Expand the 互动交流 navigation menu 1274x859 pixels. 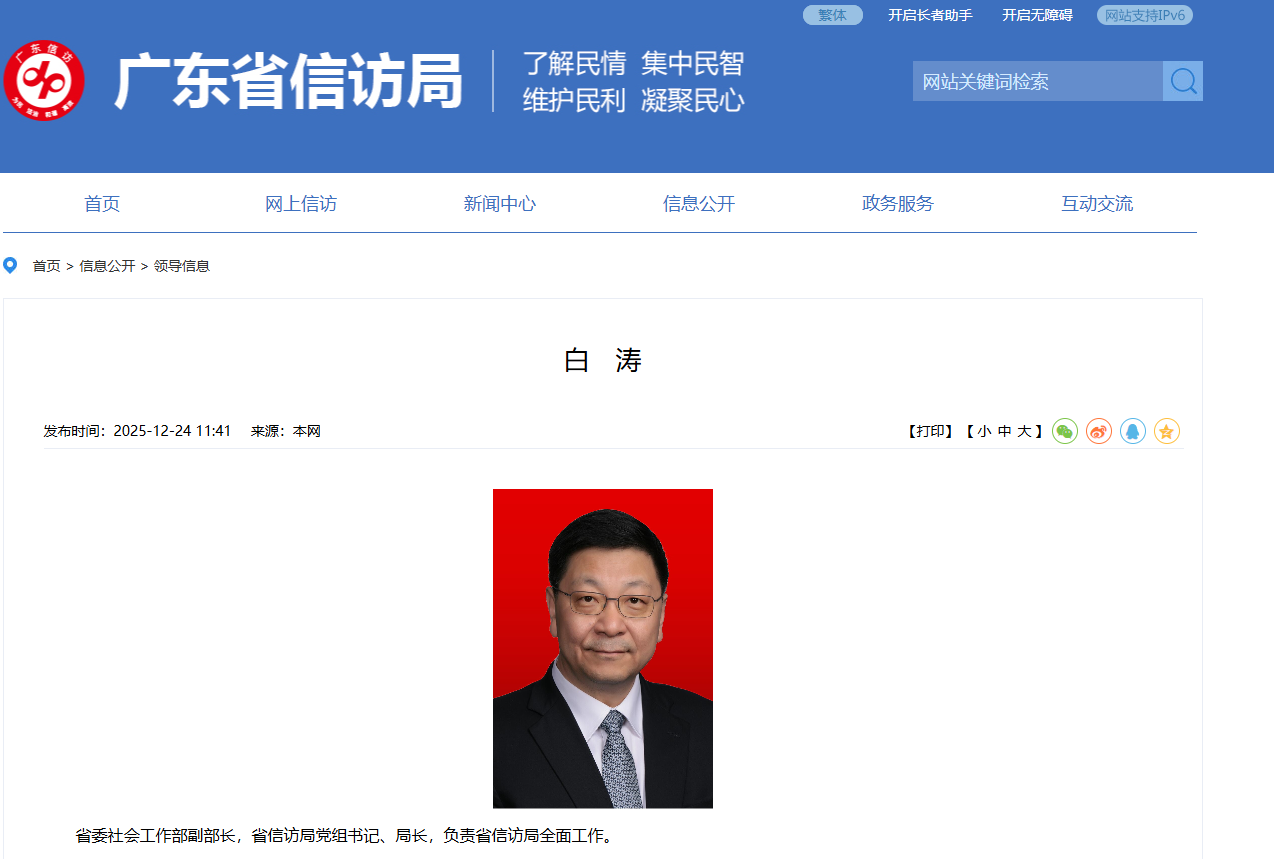coord(1096,203)
